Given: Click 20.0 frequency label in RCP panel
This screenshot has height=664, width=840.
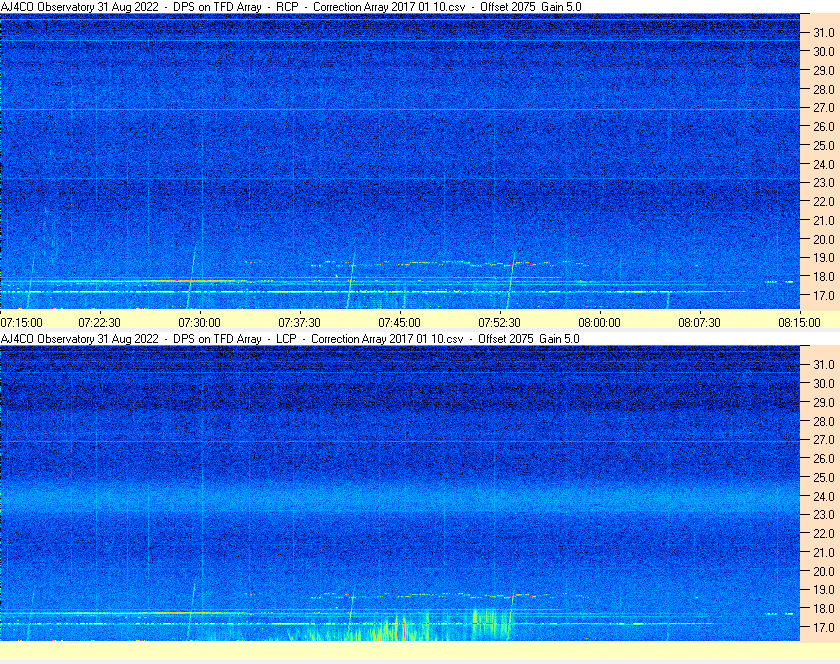Looking at the screenshot, I should (x=824, y=239).
